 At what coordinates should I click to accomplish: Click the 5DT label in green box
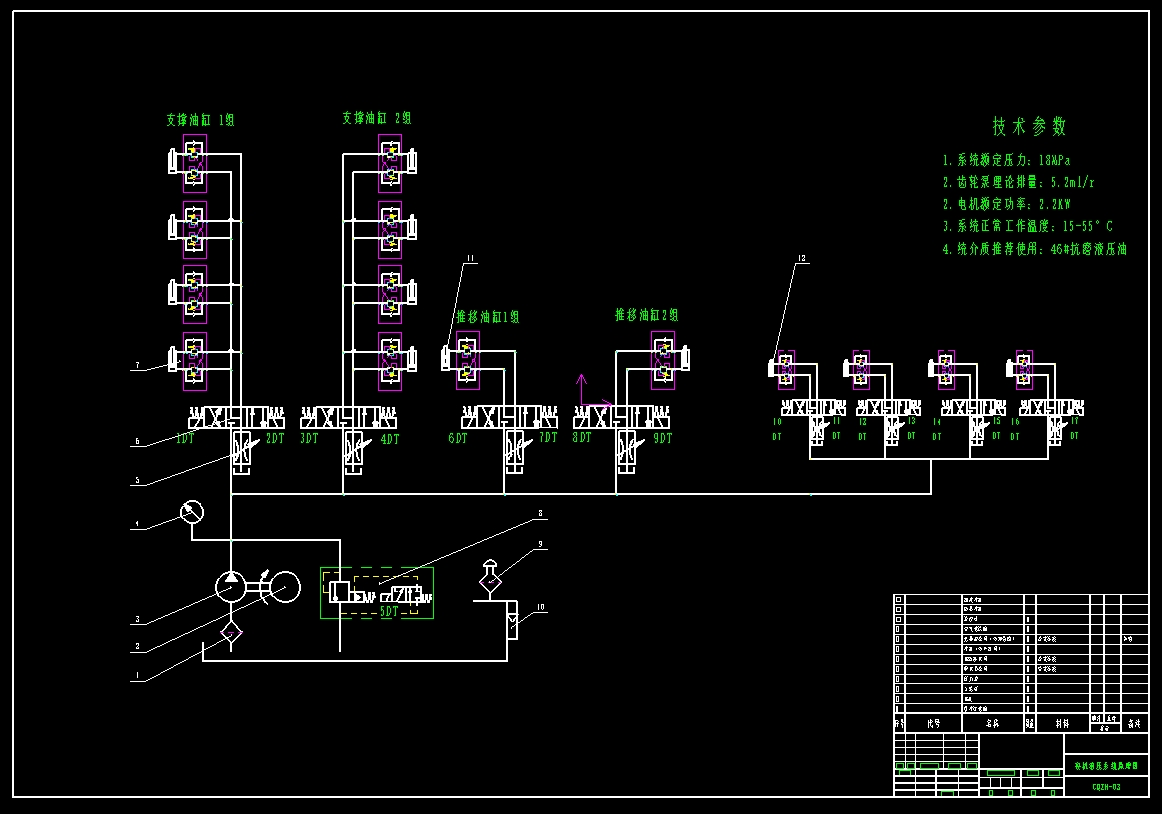point(389,612)
